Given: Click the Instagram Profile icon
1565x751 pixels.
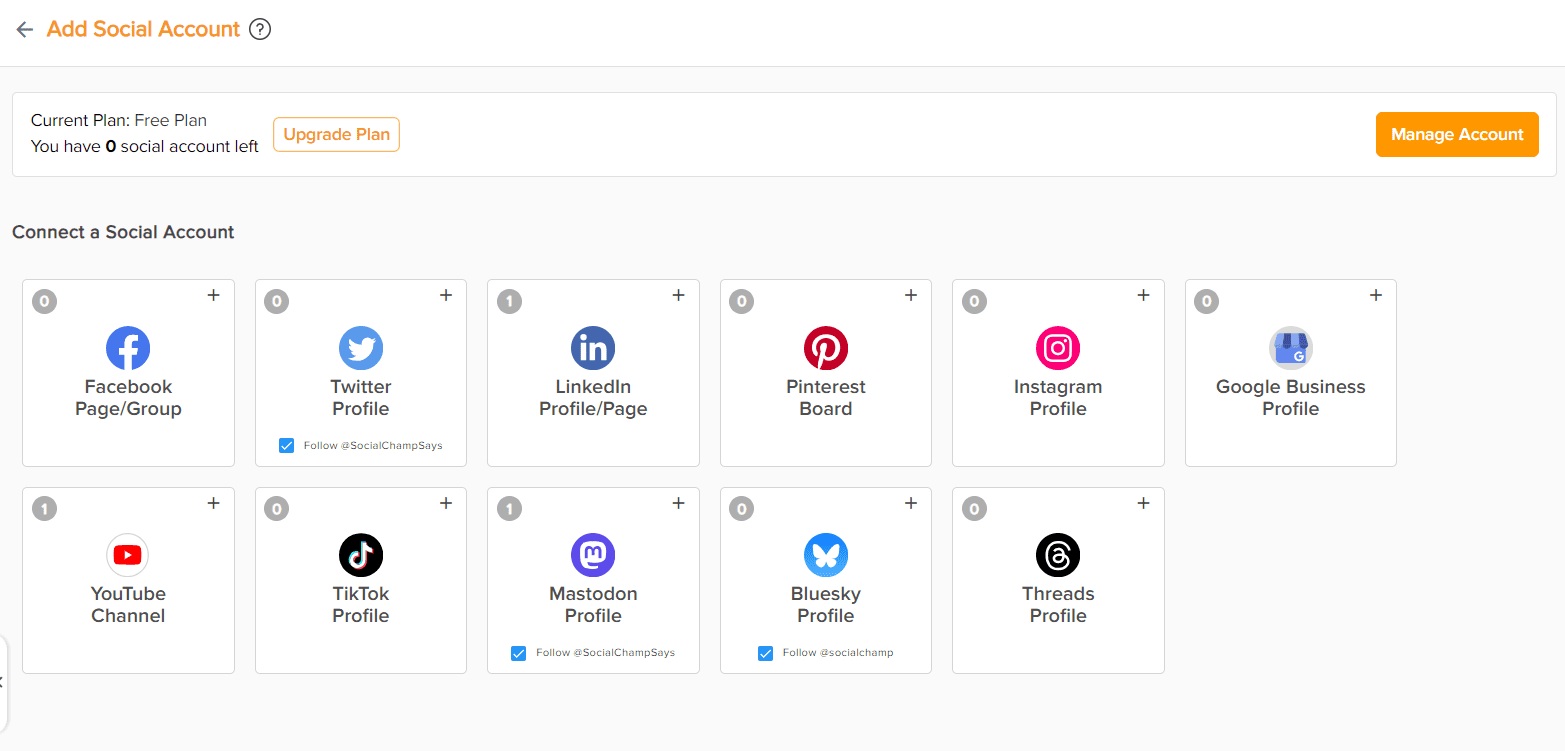Looking at the screenshot, I should [1058, 348].
